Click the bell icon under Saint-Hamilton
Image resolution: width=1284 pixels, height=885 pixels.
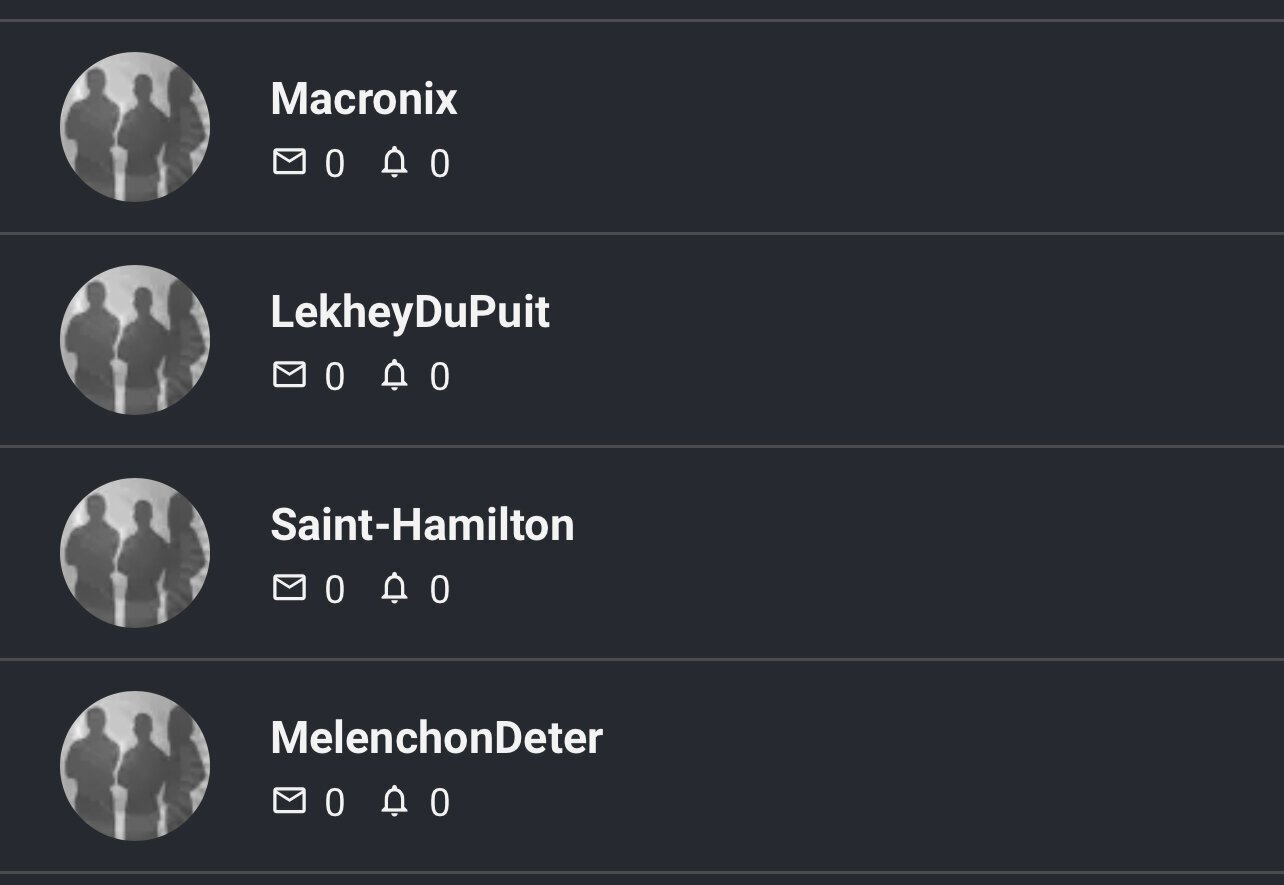395,587
